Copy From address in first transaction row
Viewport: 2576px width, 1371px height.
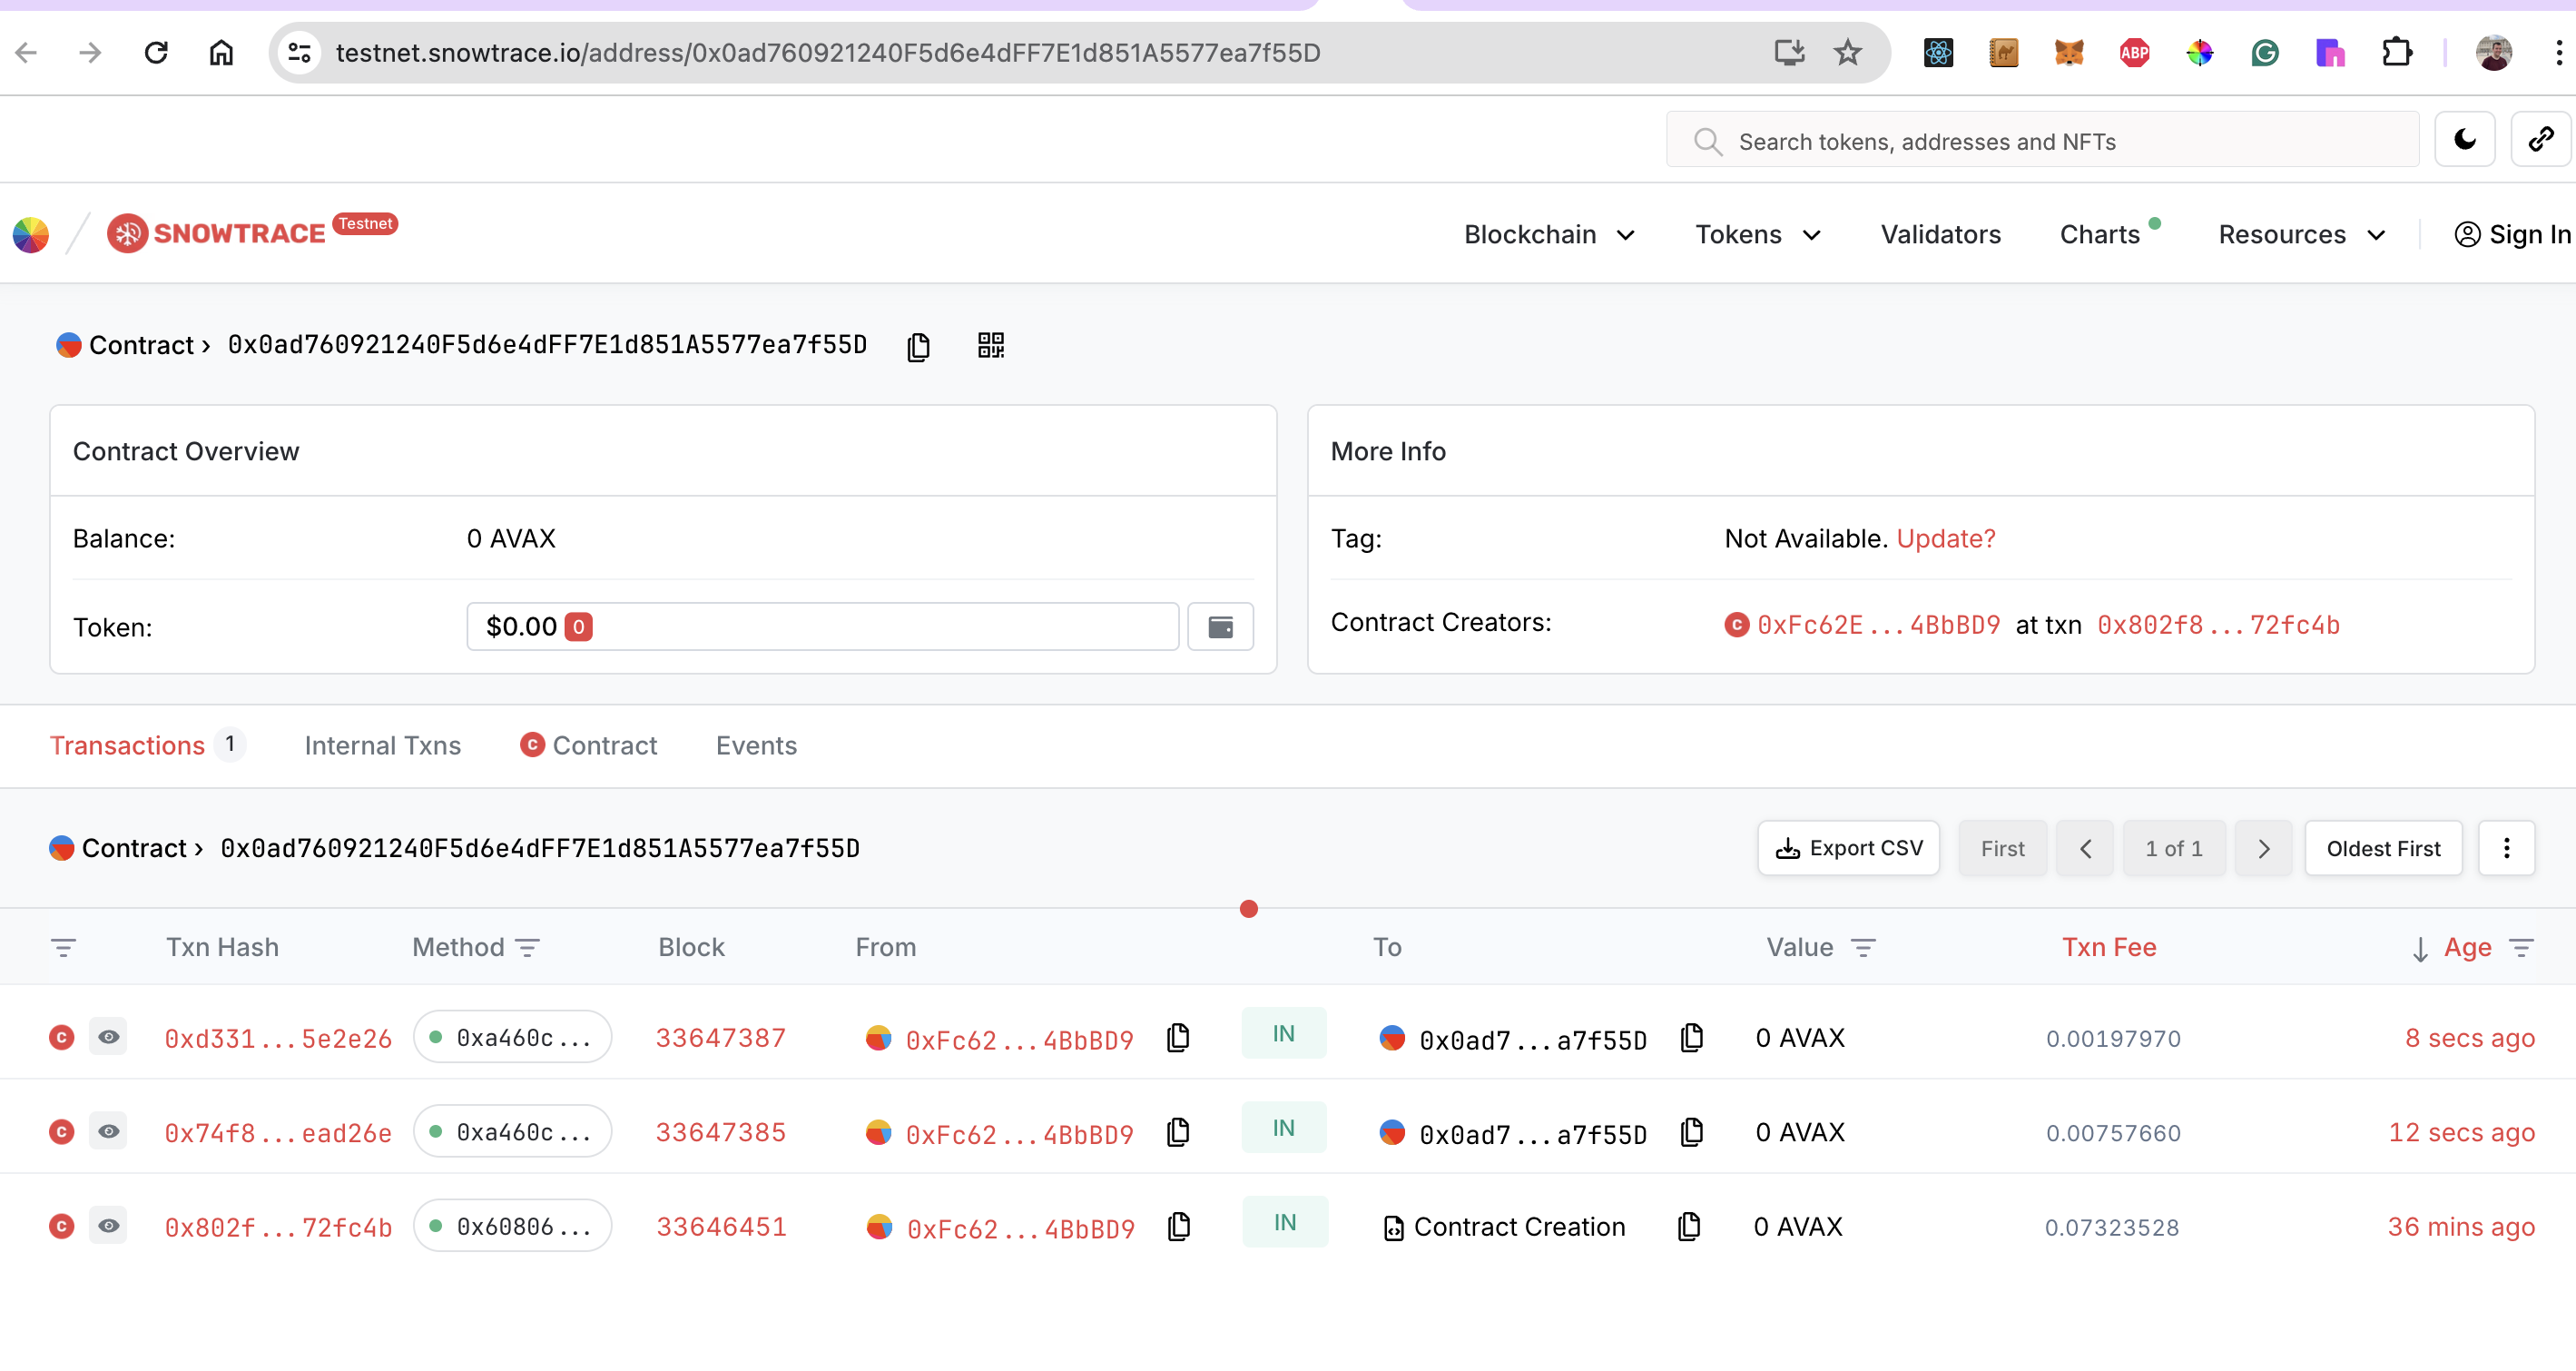1179,1038
